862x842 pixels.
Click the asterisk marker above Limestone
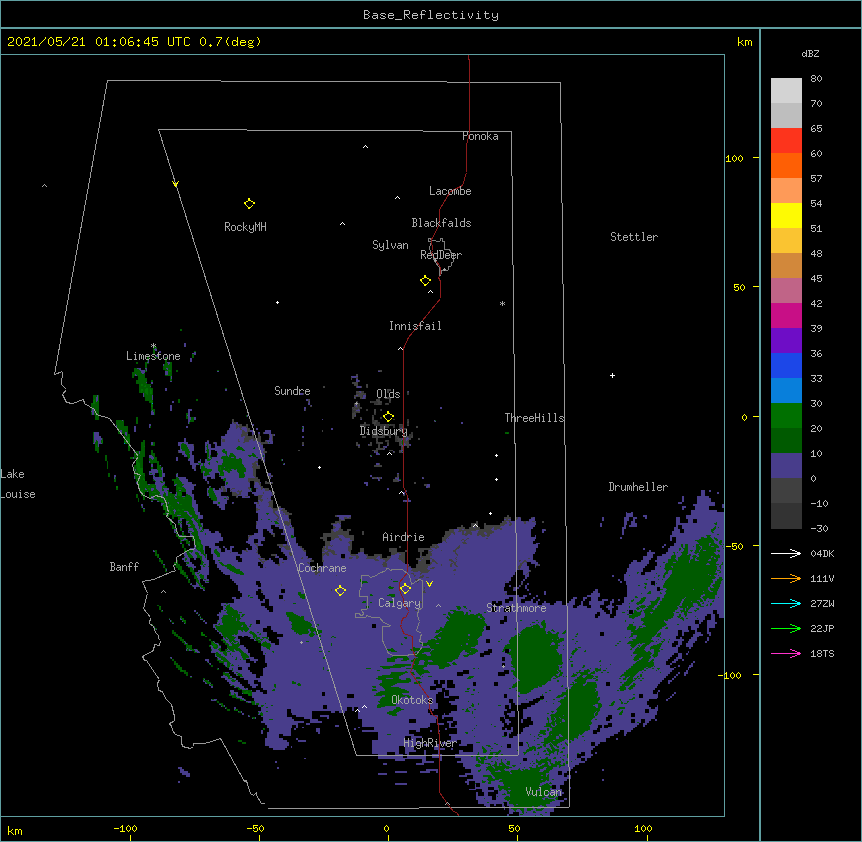click(153, 346)
